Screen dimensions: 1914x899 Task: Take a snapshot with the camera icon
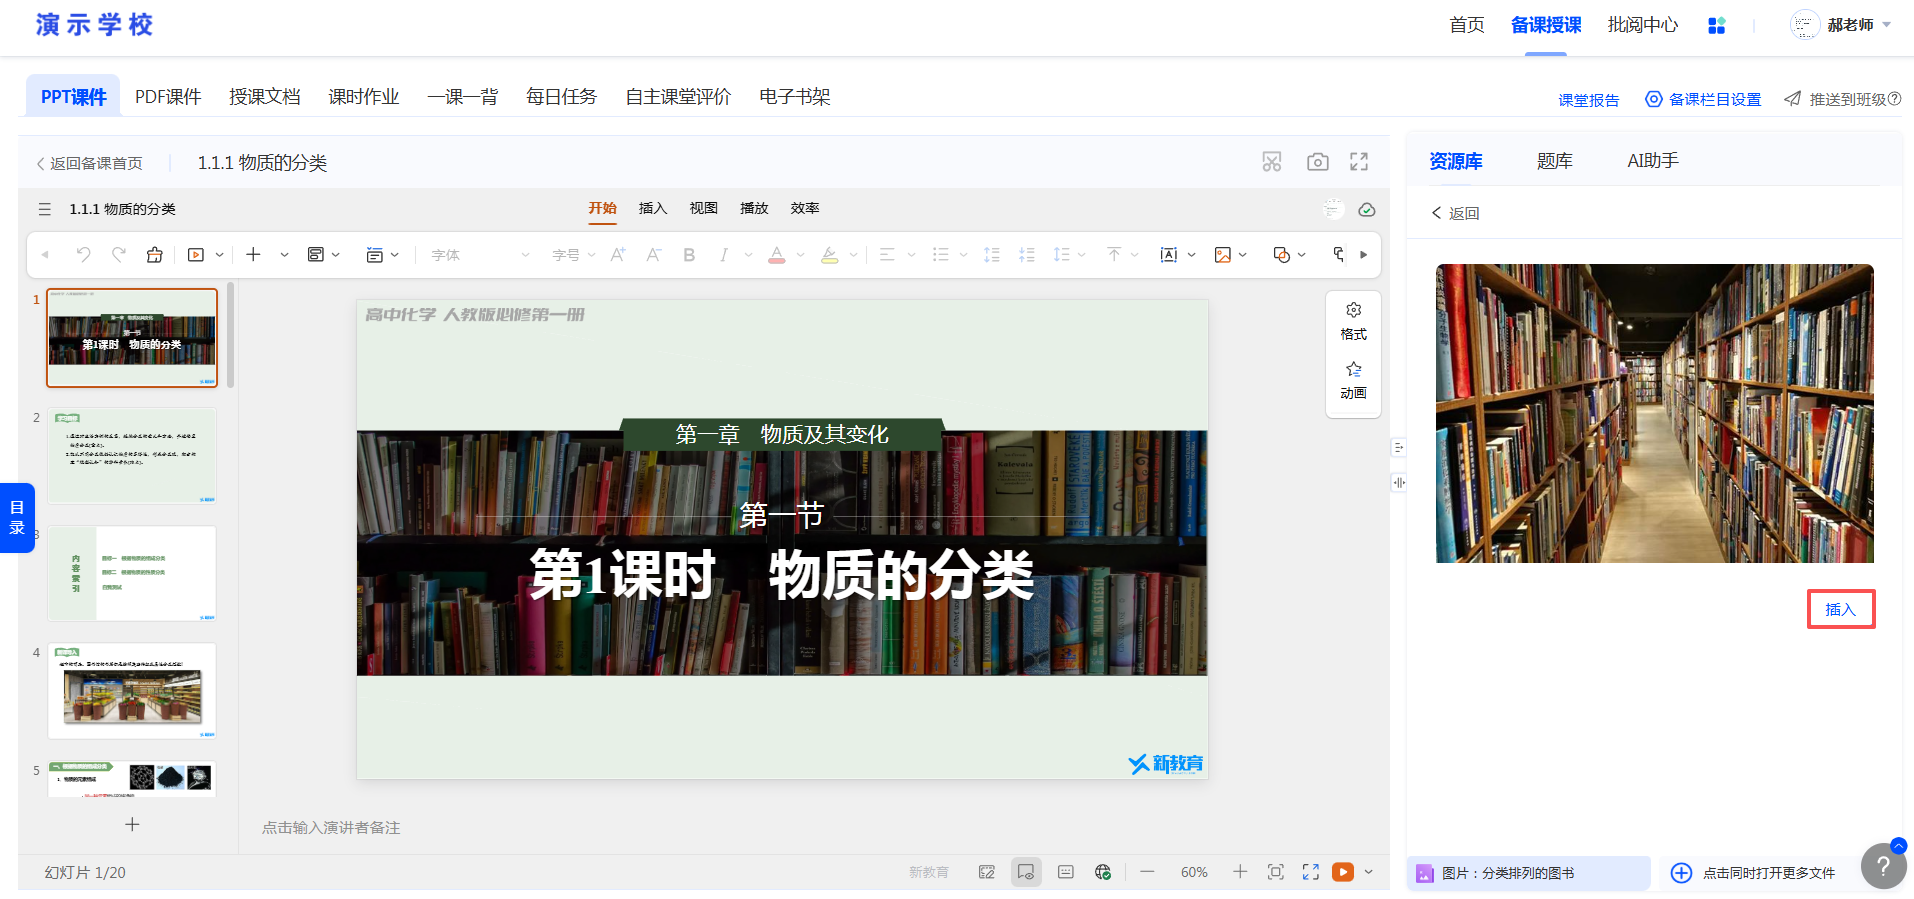[x=1318, y=162]
